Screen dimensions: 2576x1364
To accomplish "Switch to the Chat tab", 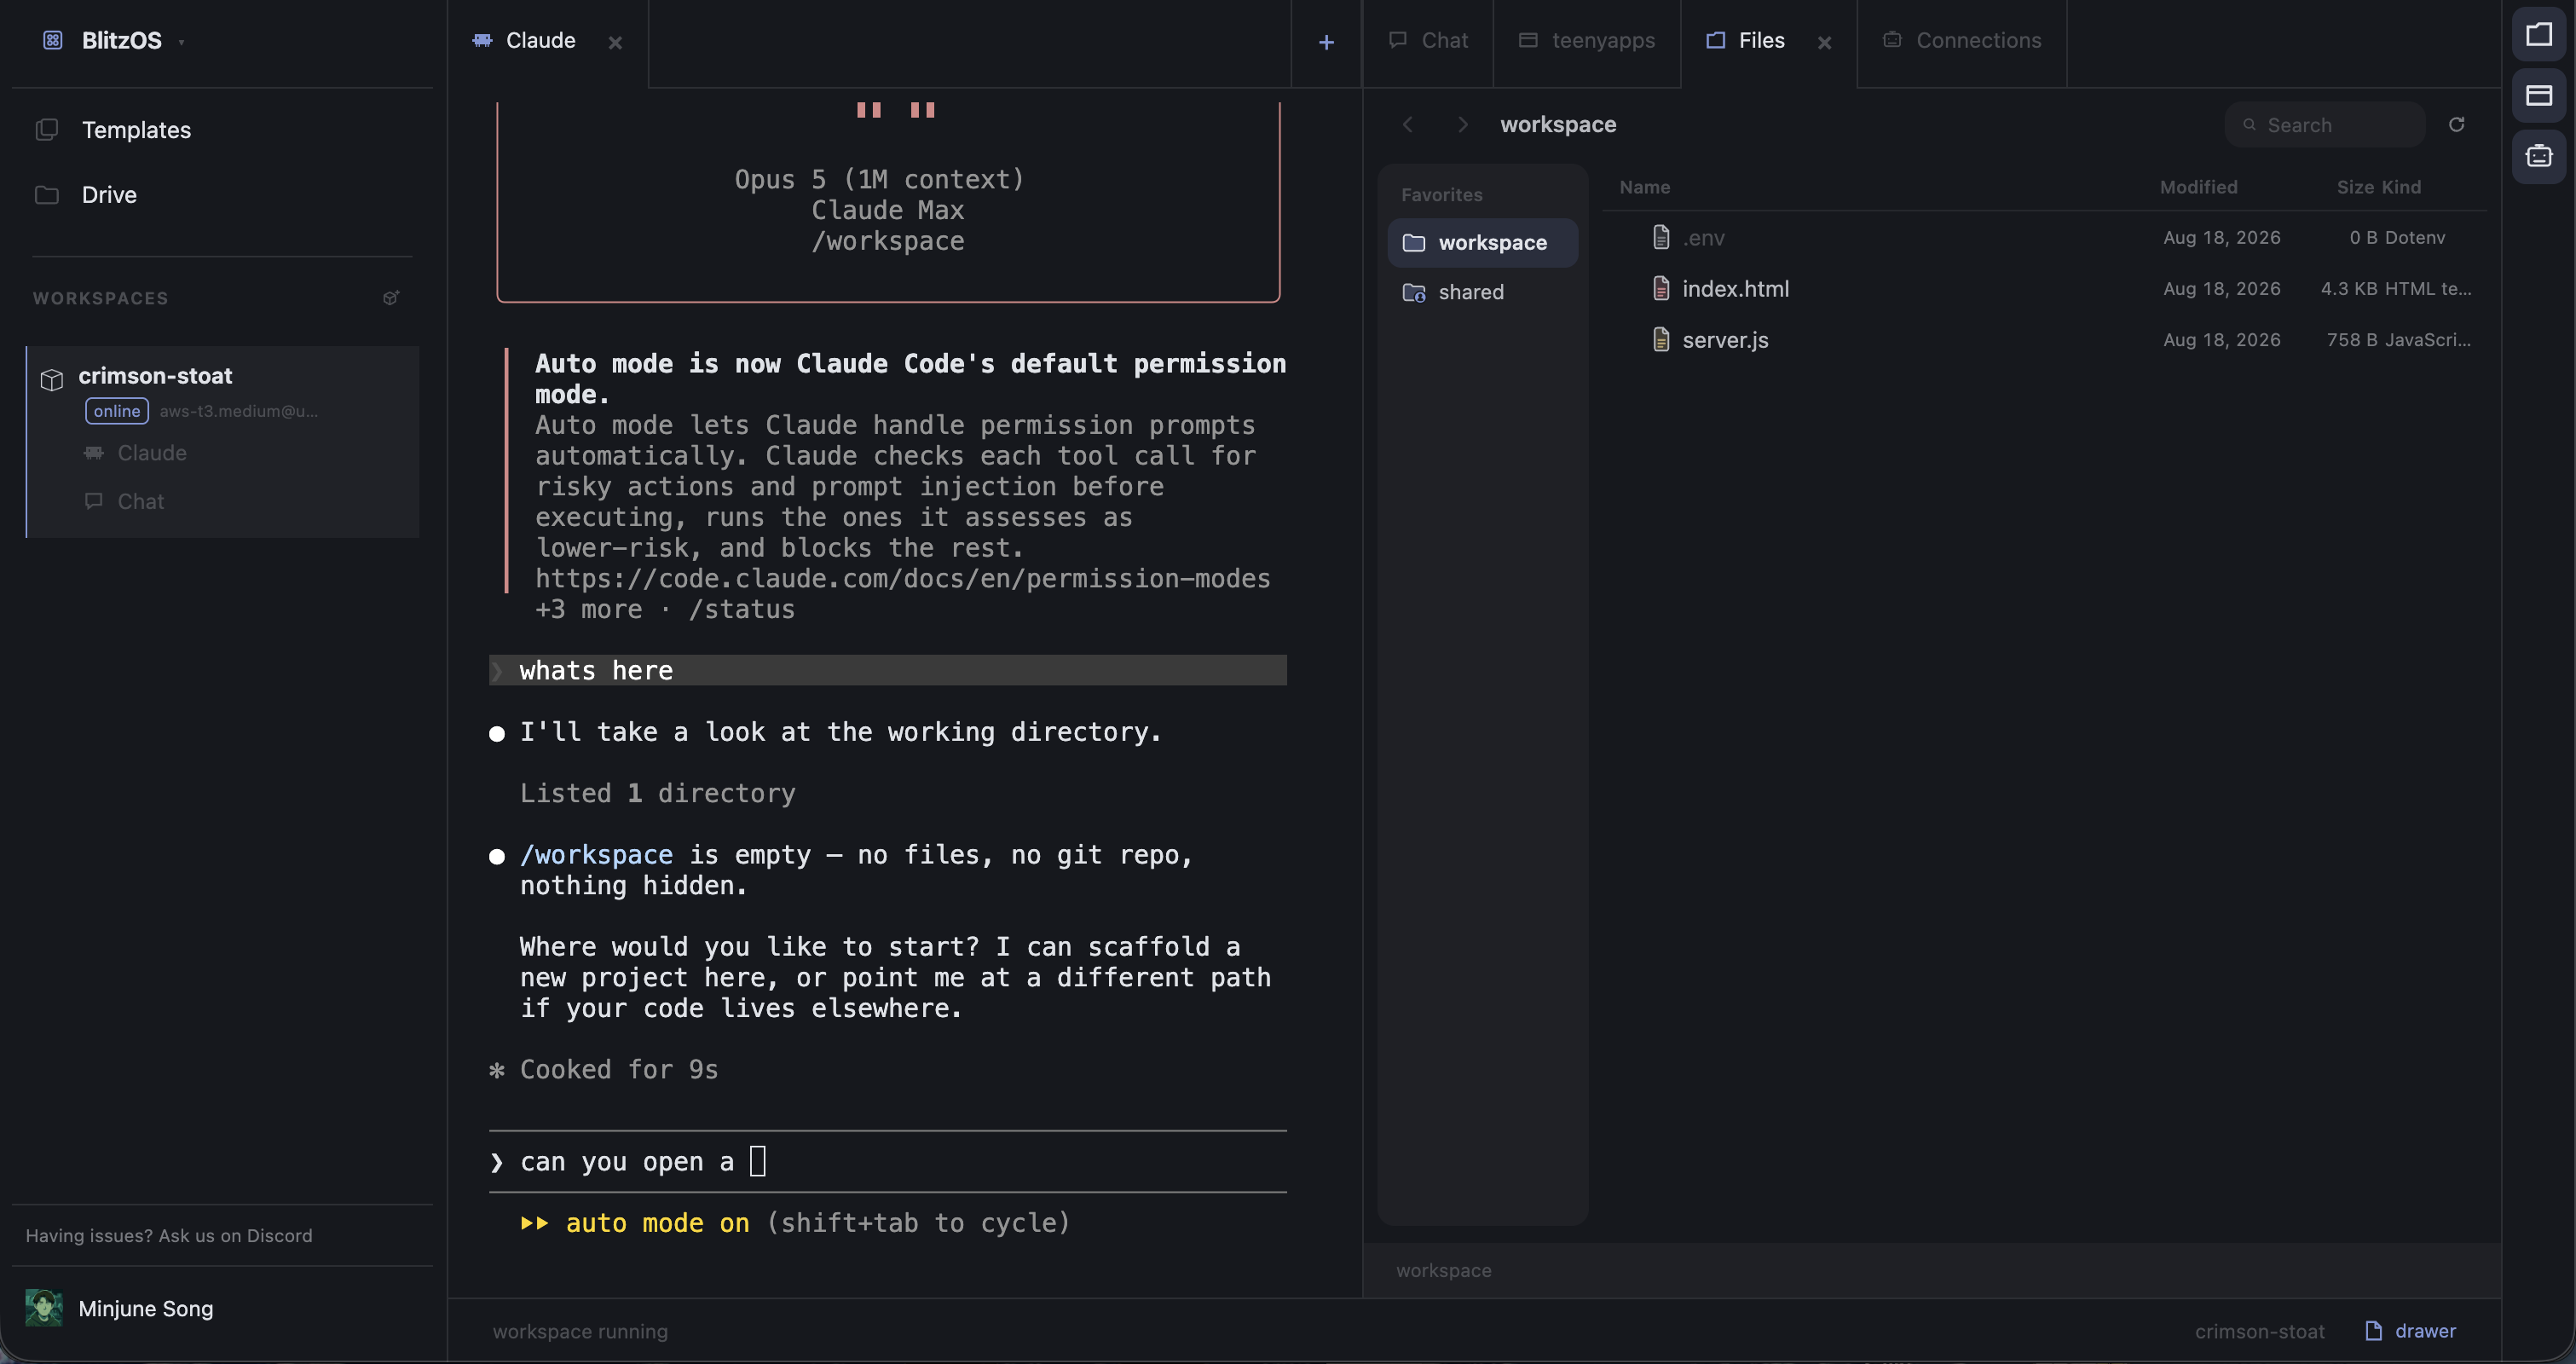I will pyautogui.click(x=1428, y=41).
